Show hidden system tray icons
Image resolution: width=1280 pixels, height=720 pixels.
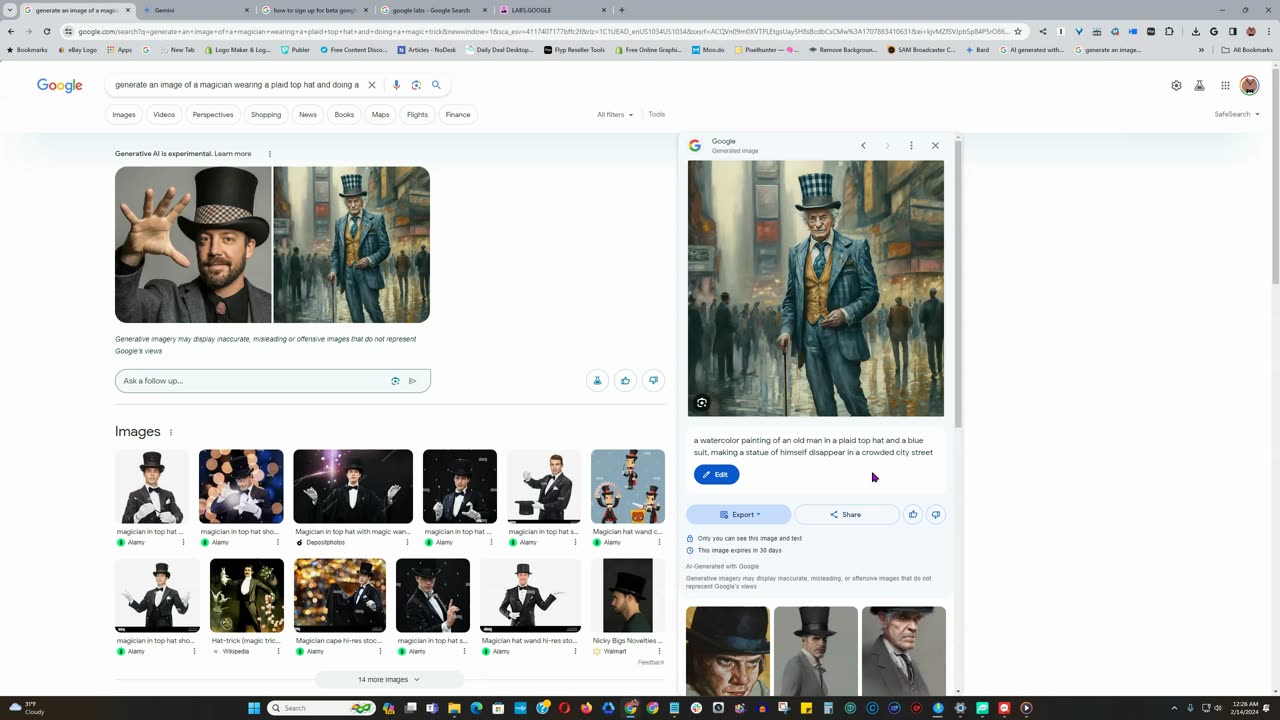click(x=1174, y=708)
